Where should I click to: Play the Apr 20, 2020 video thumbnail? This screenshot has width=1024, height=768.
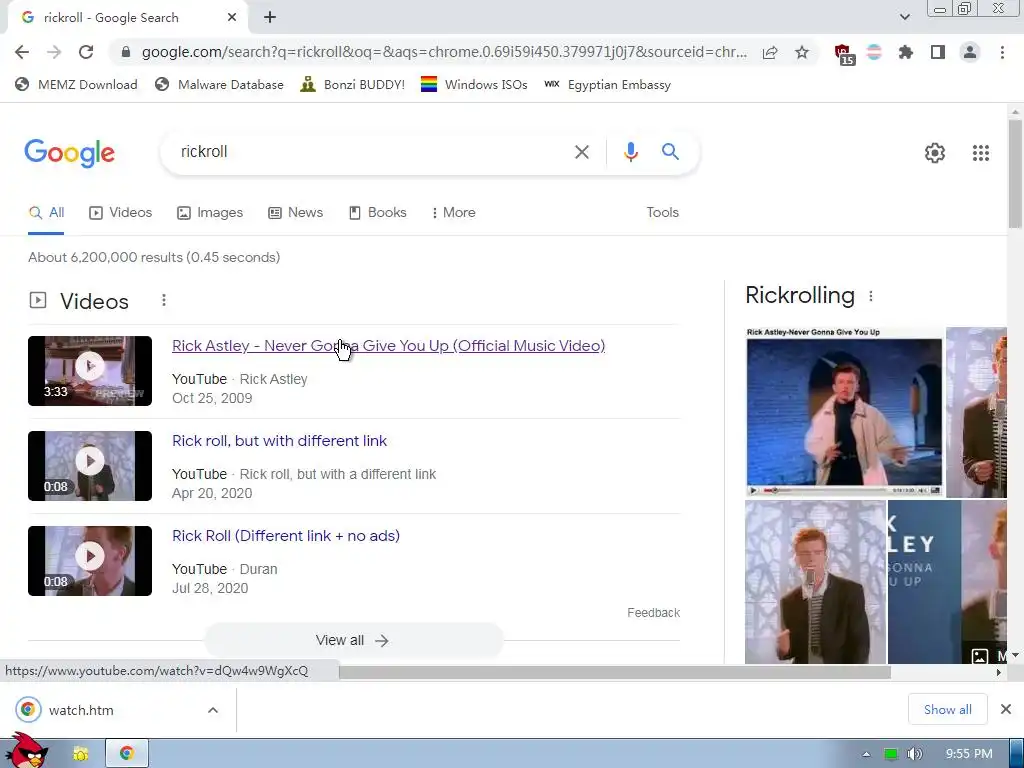[90, 466]
